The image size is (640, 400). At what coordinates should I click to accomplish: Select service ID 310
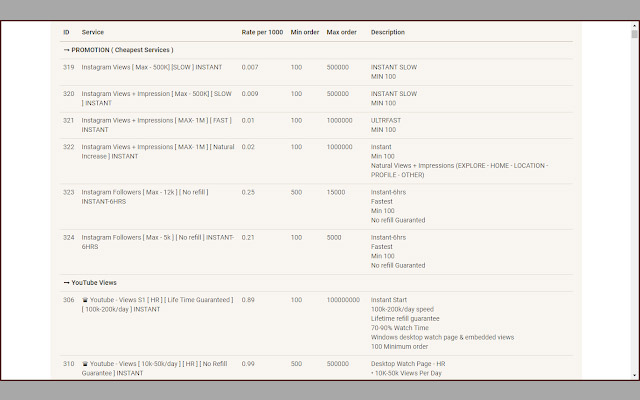point(69,364)
